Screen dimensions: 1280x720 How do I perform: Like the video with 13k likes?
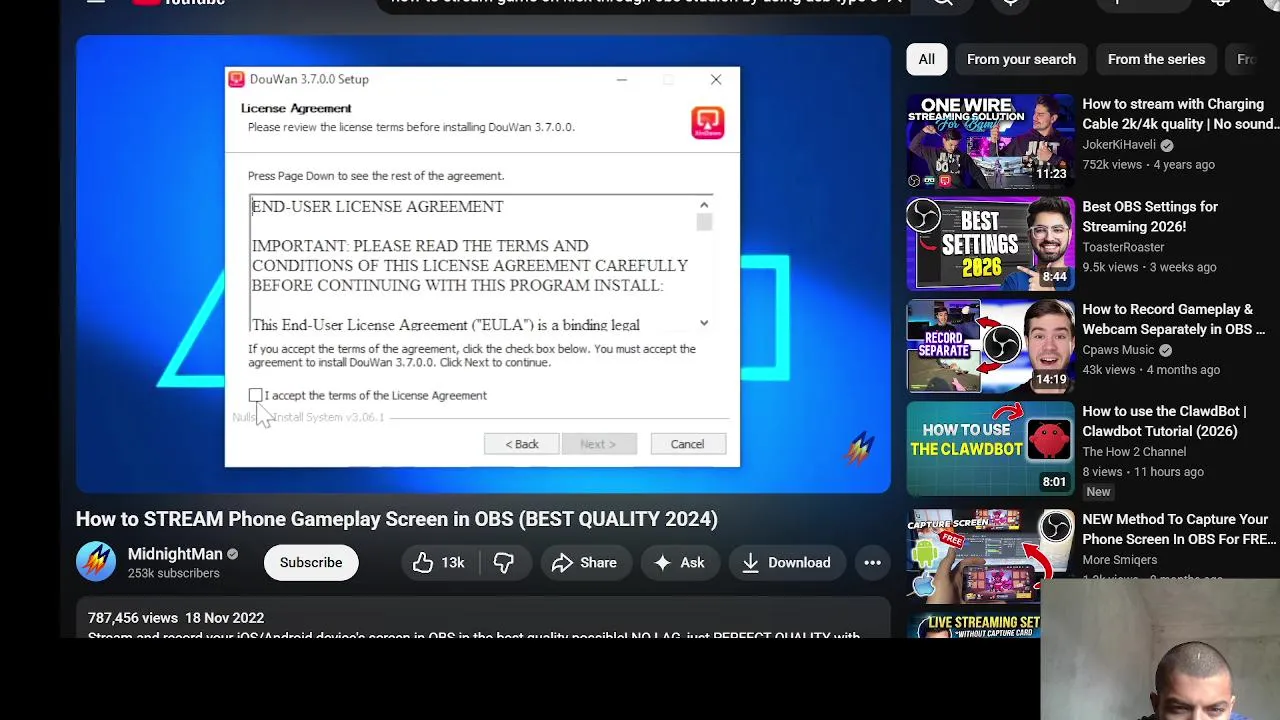pyautogui.click(x=439, y=562)
